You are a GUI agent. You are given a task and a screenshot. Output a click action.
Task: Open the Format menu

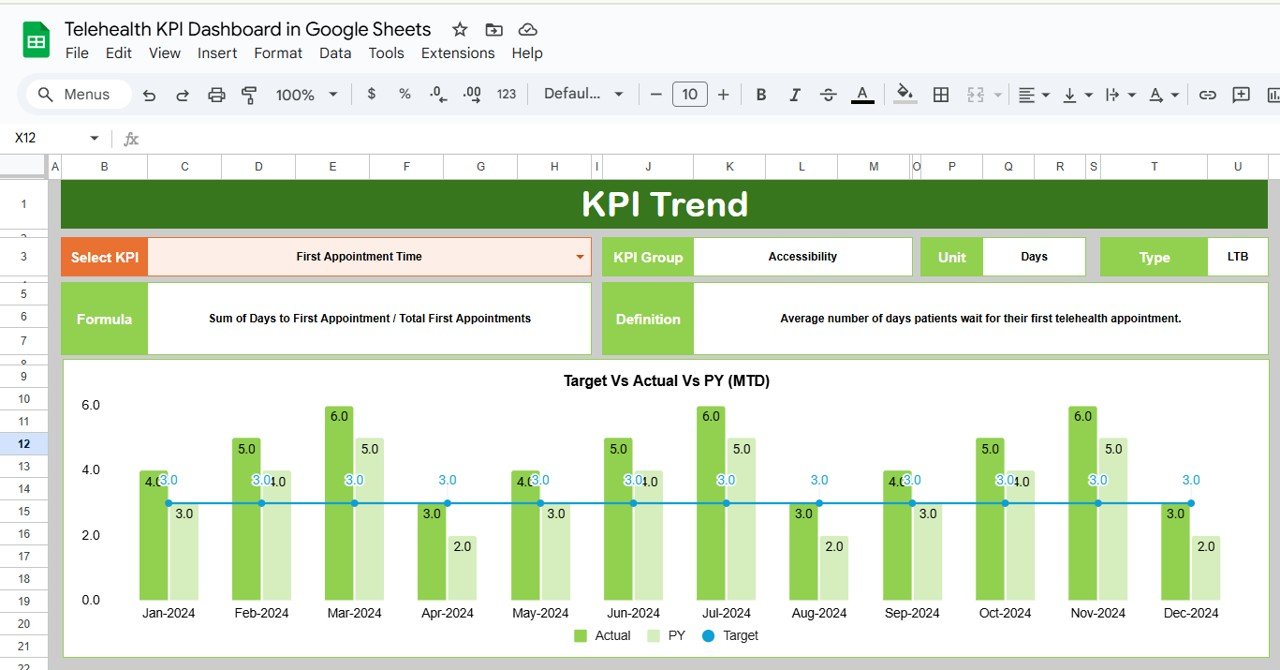point(277,53)
